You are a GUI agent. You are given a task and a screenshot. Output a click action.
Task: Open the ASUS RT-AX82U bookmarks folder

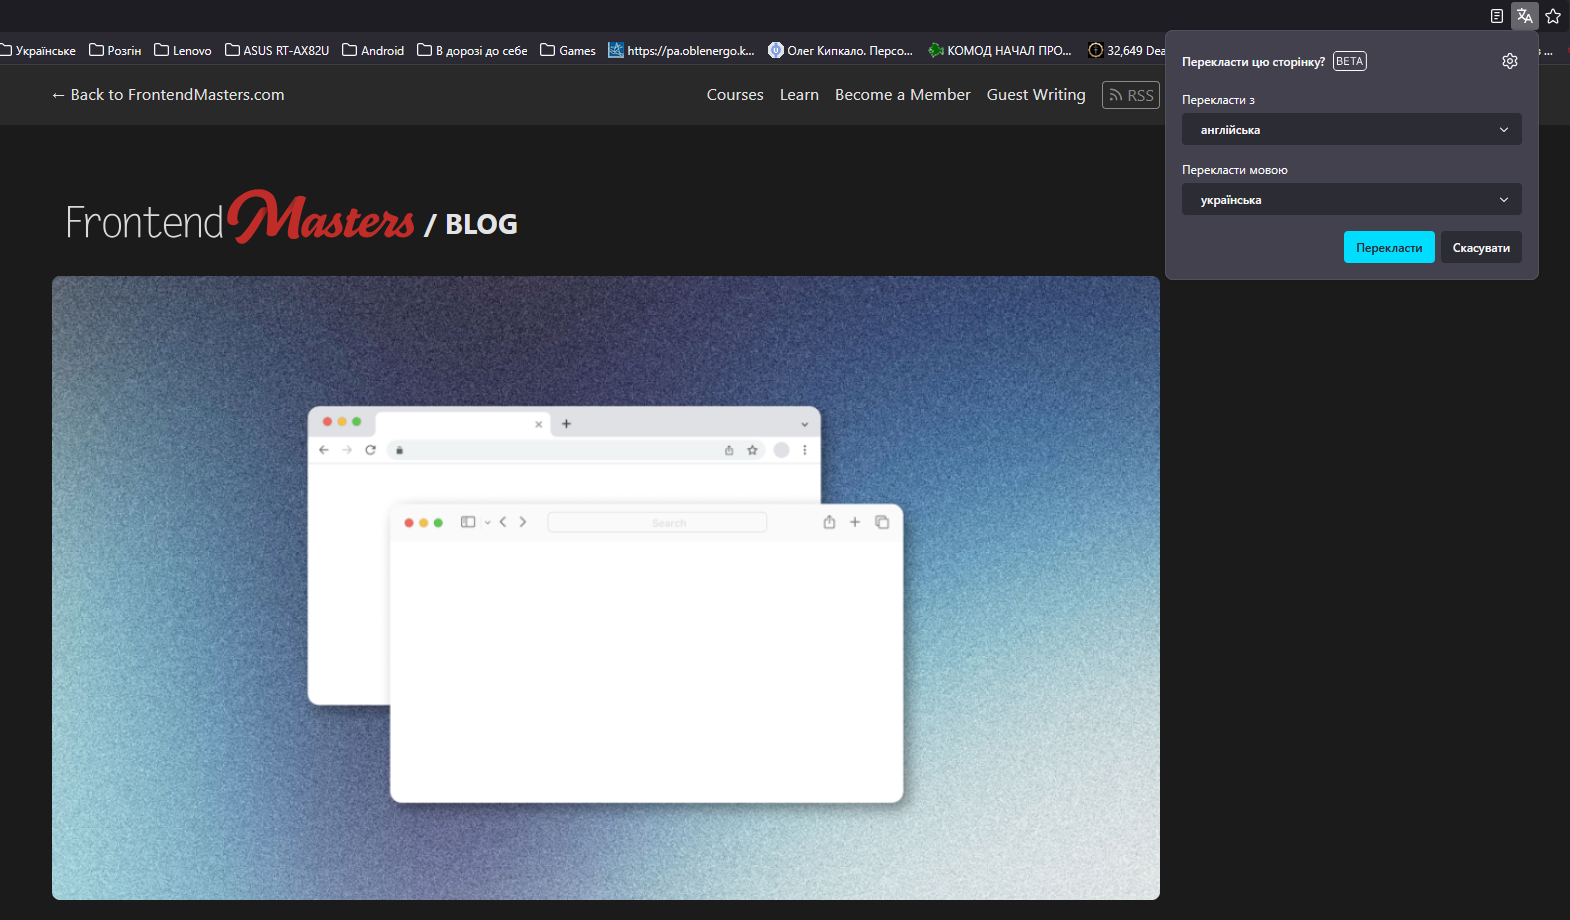click(x=277, y=50)
